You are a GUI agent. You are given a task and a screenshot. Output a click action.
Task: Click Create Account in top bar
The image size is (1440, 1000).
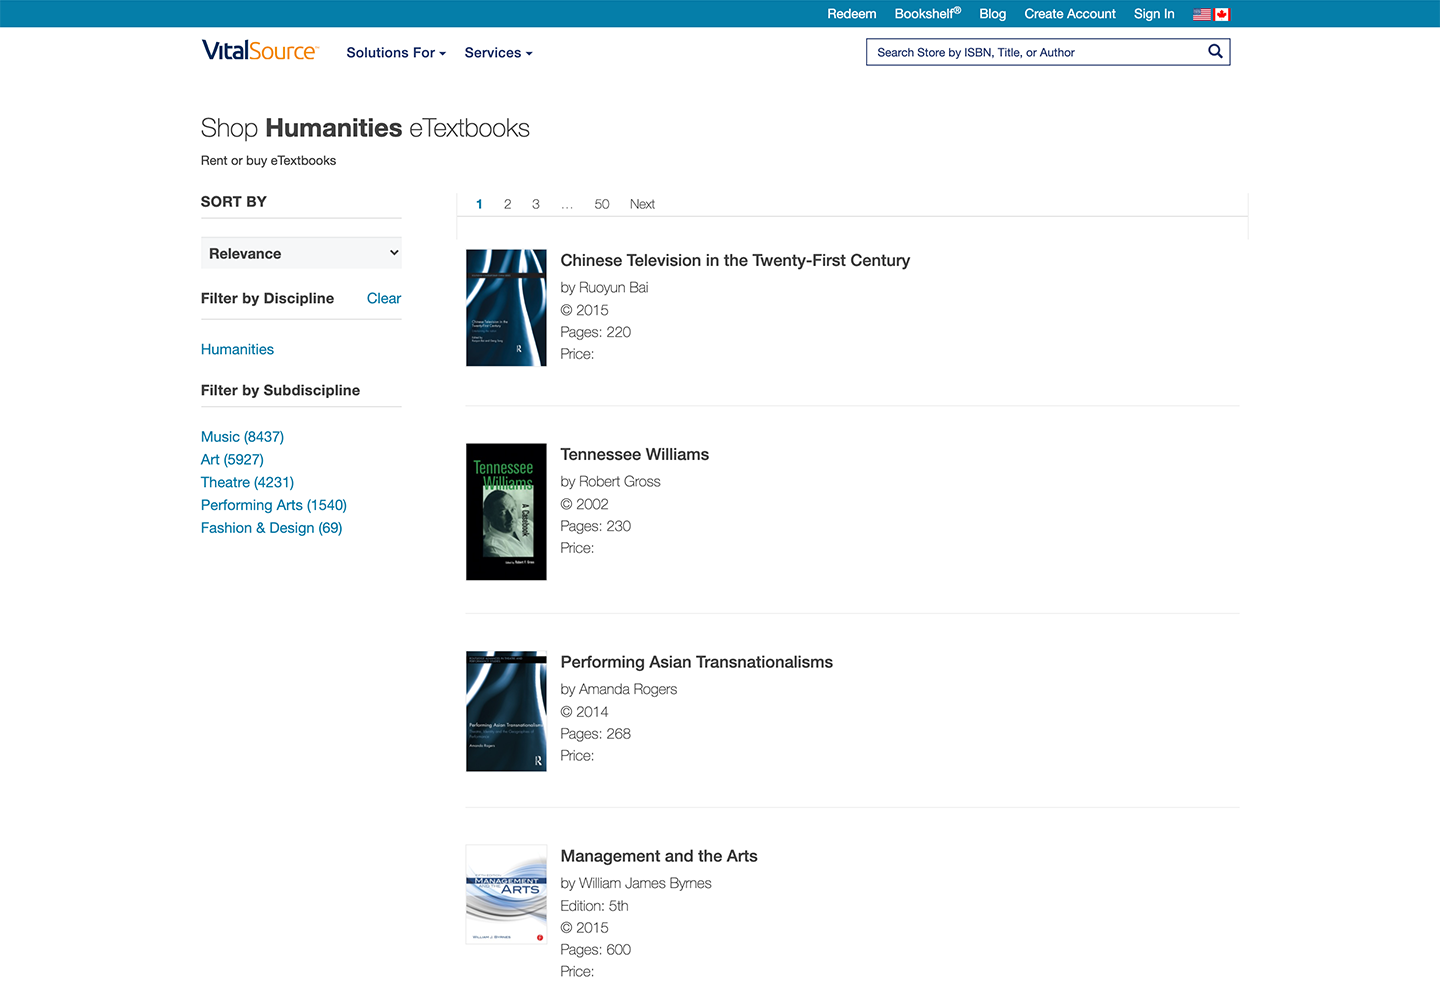[1069, 14]
